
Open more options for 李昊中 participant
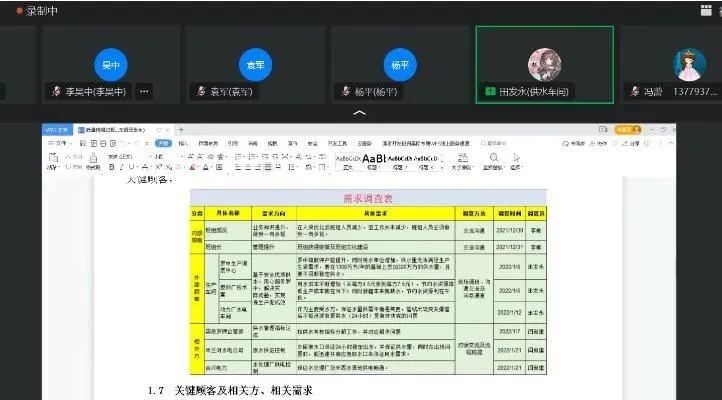pos(144,91)
